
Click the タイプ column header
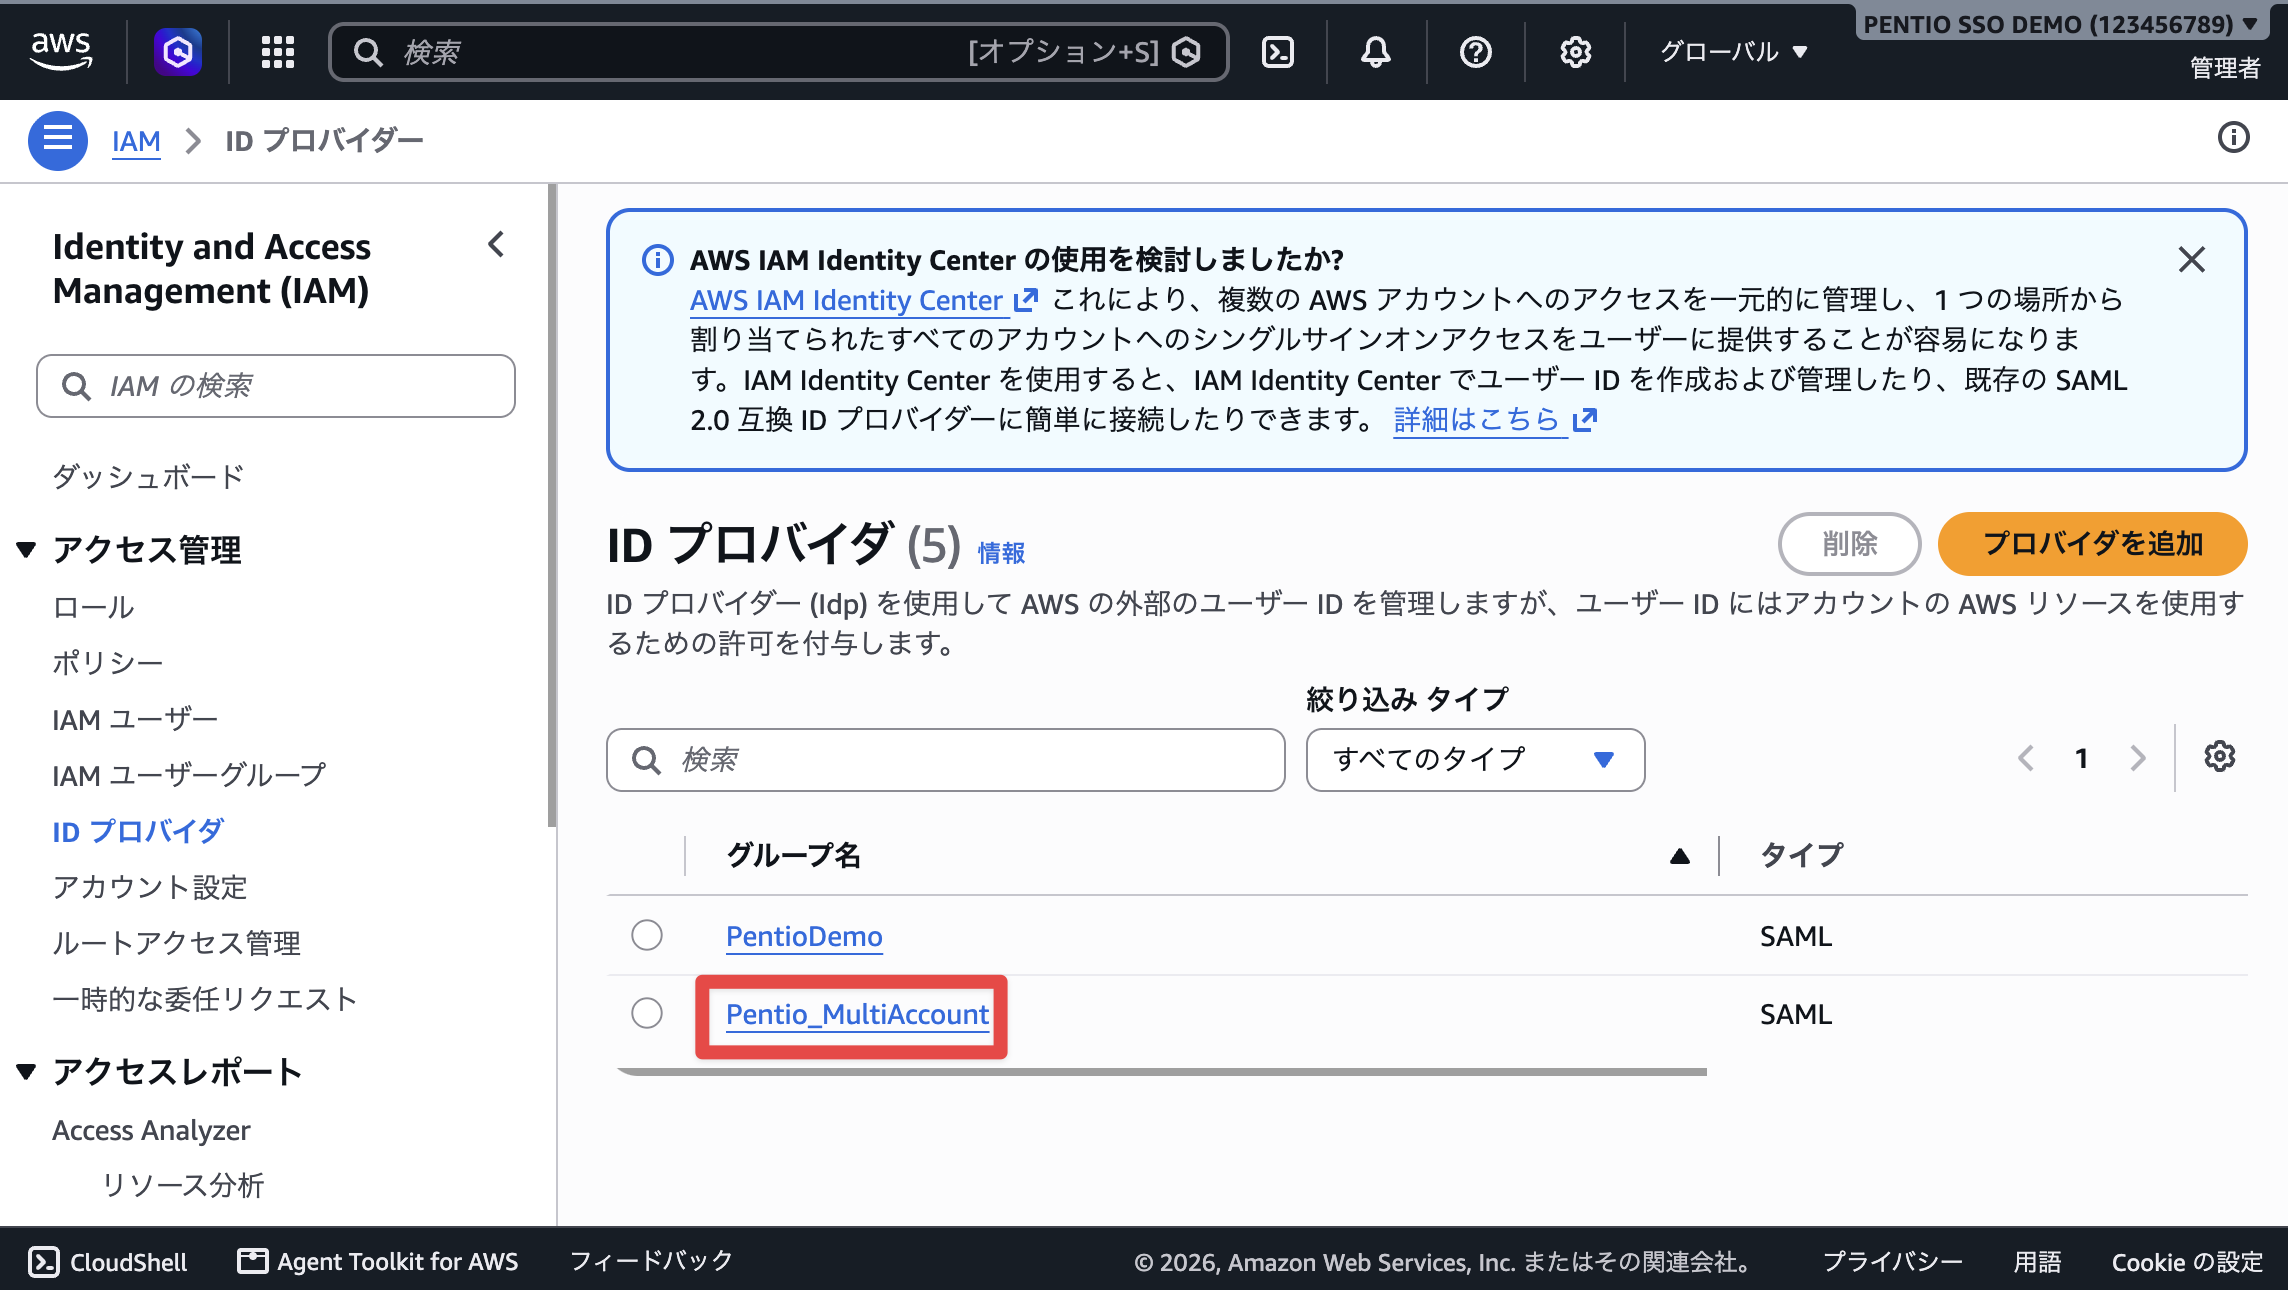(1801, 856)
